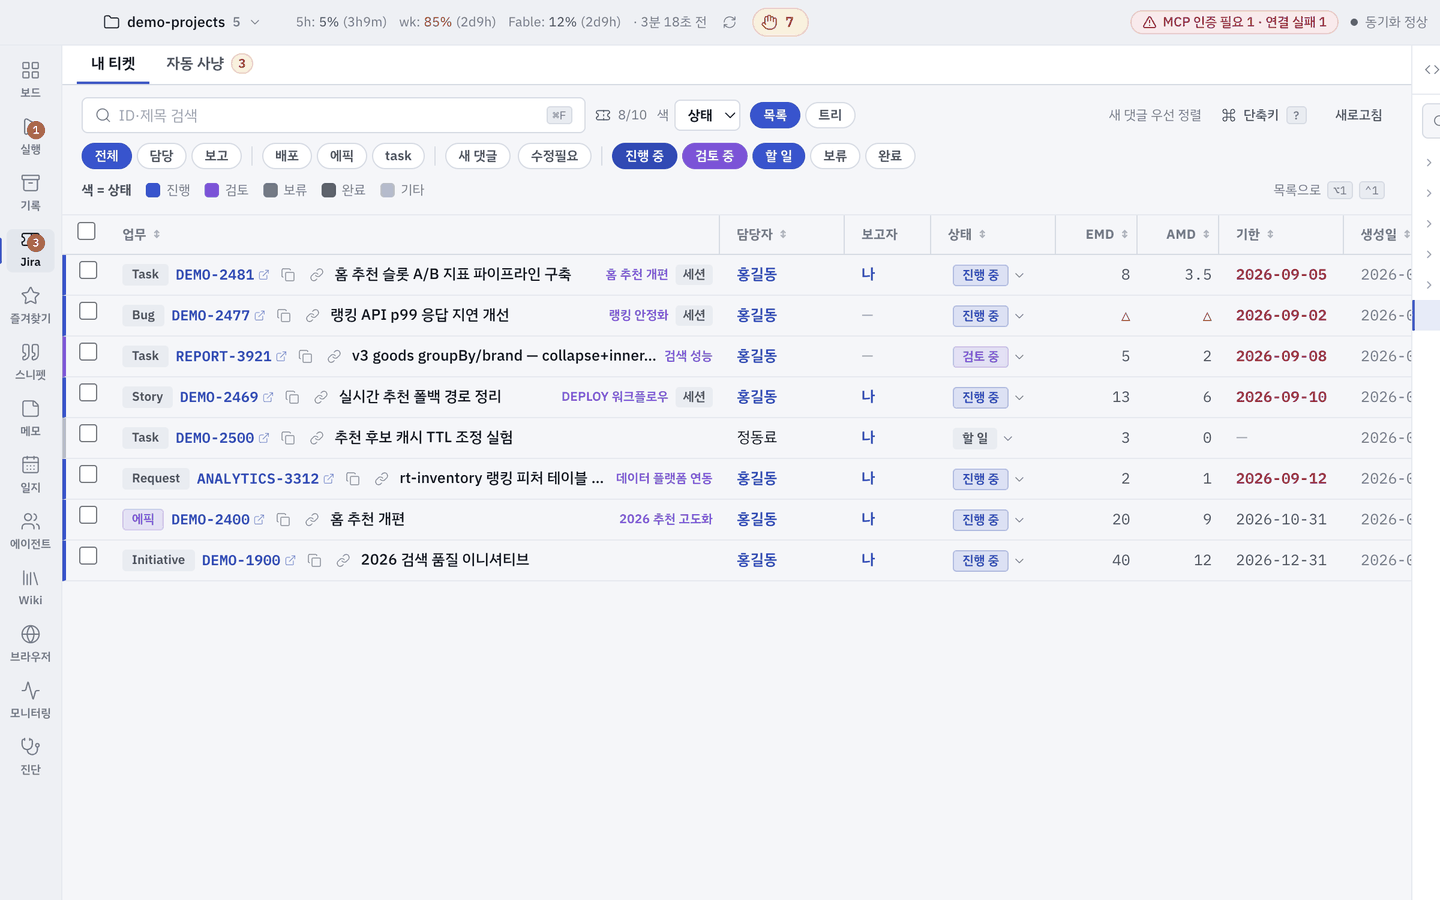Open the 모니터링 pulse icon
Screen dimensions: 1440x900
(30, 690)
